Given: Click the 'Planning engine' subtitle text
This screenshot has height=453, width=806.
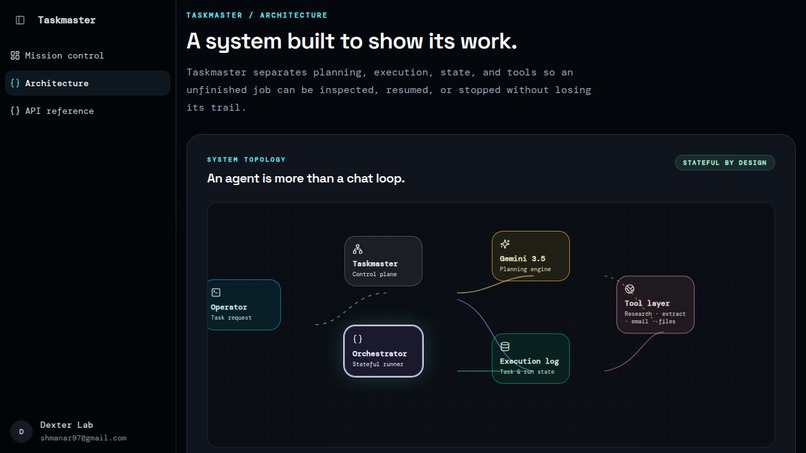Looking at the screenshot, I should click(x=525, y=269).
